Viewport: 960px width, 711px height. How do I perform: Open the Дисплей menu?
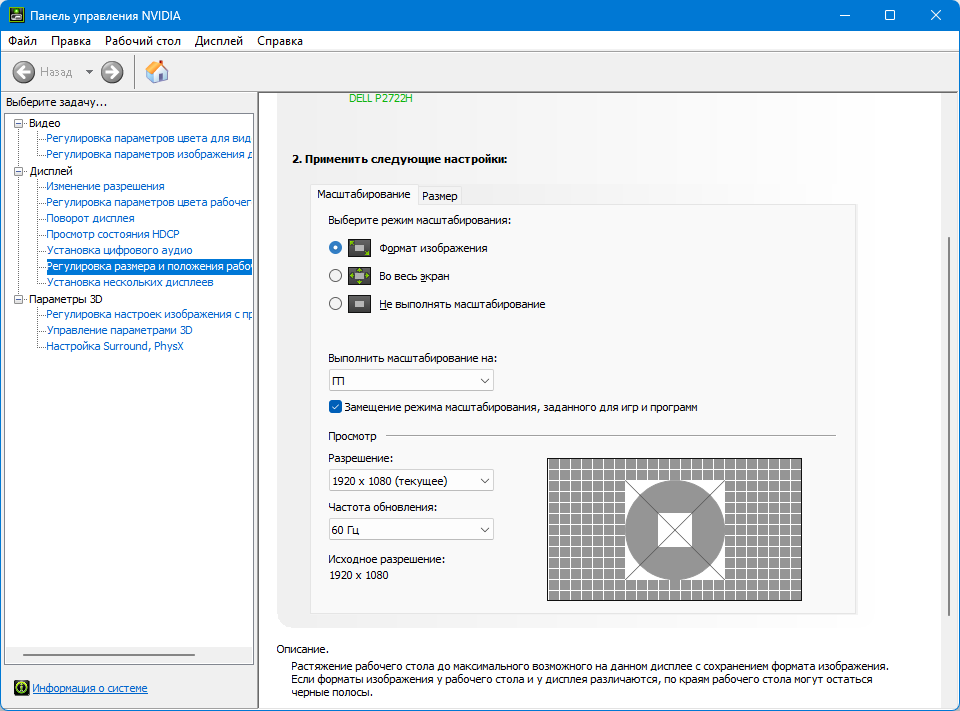219,41
